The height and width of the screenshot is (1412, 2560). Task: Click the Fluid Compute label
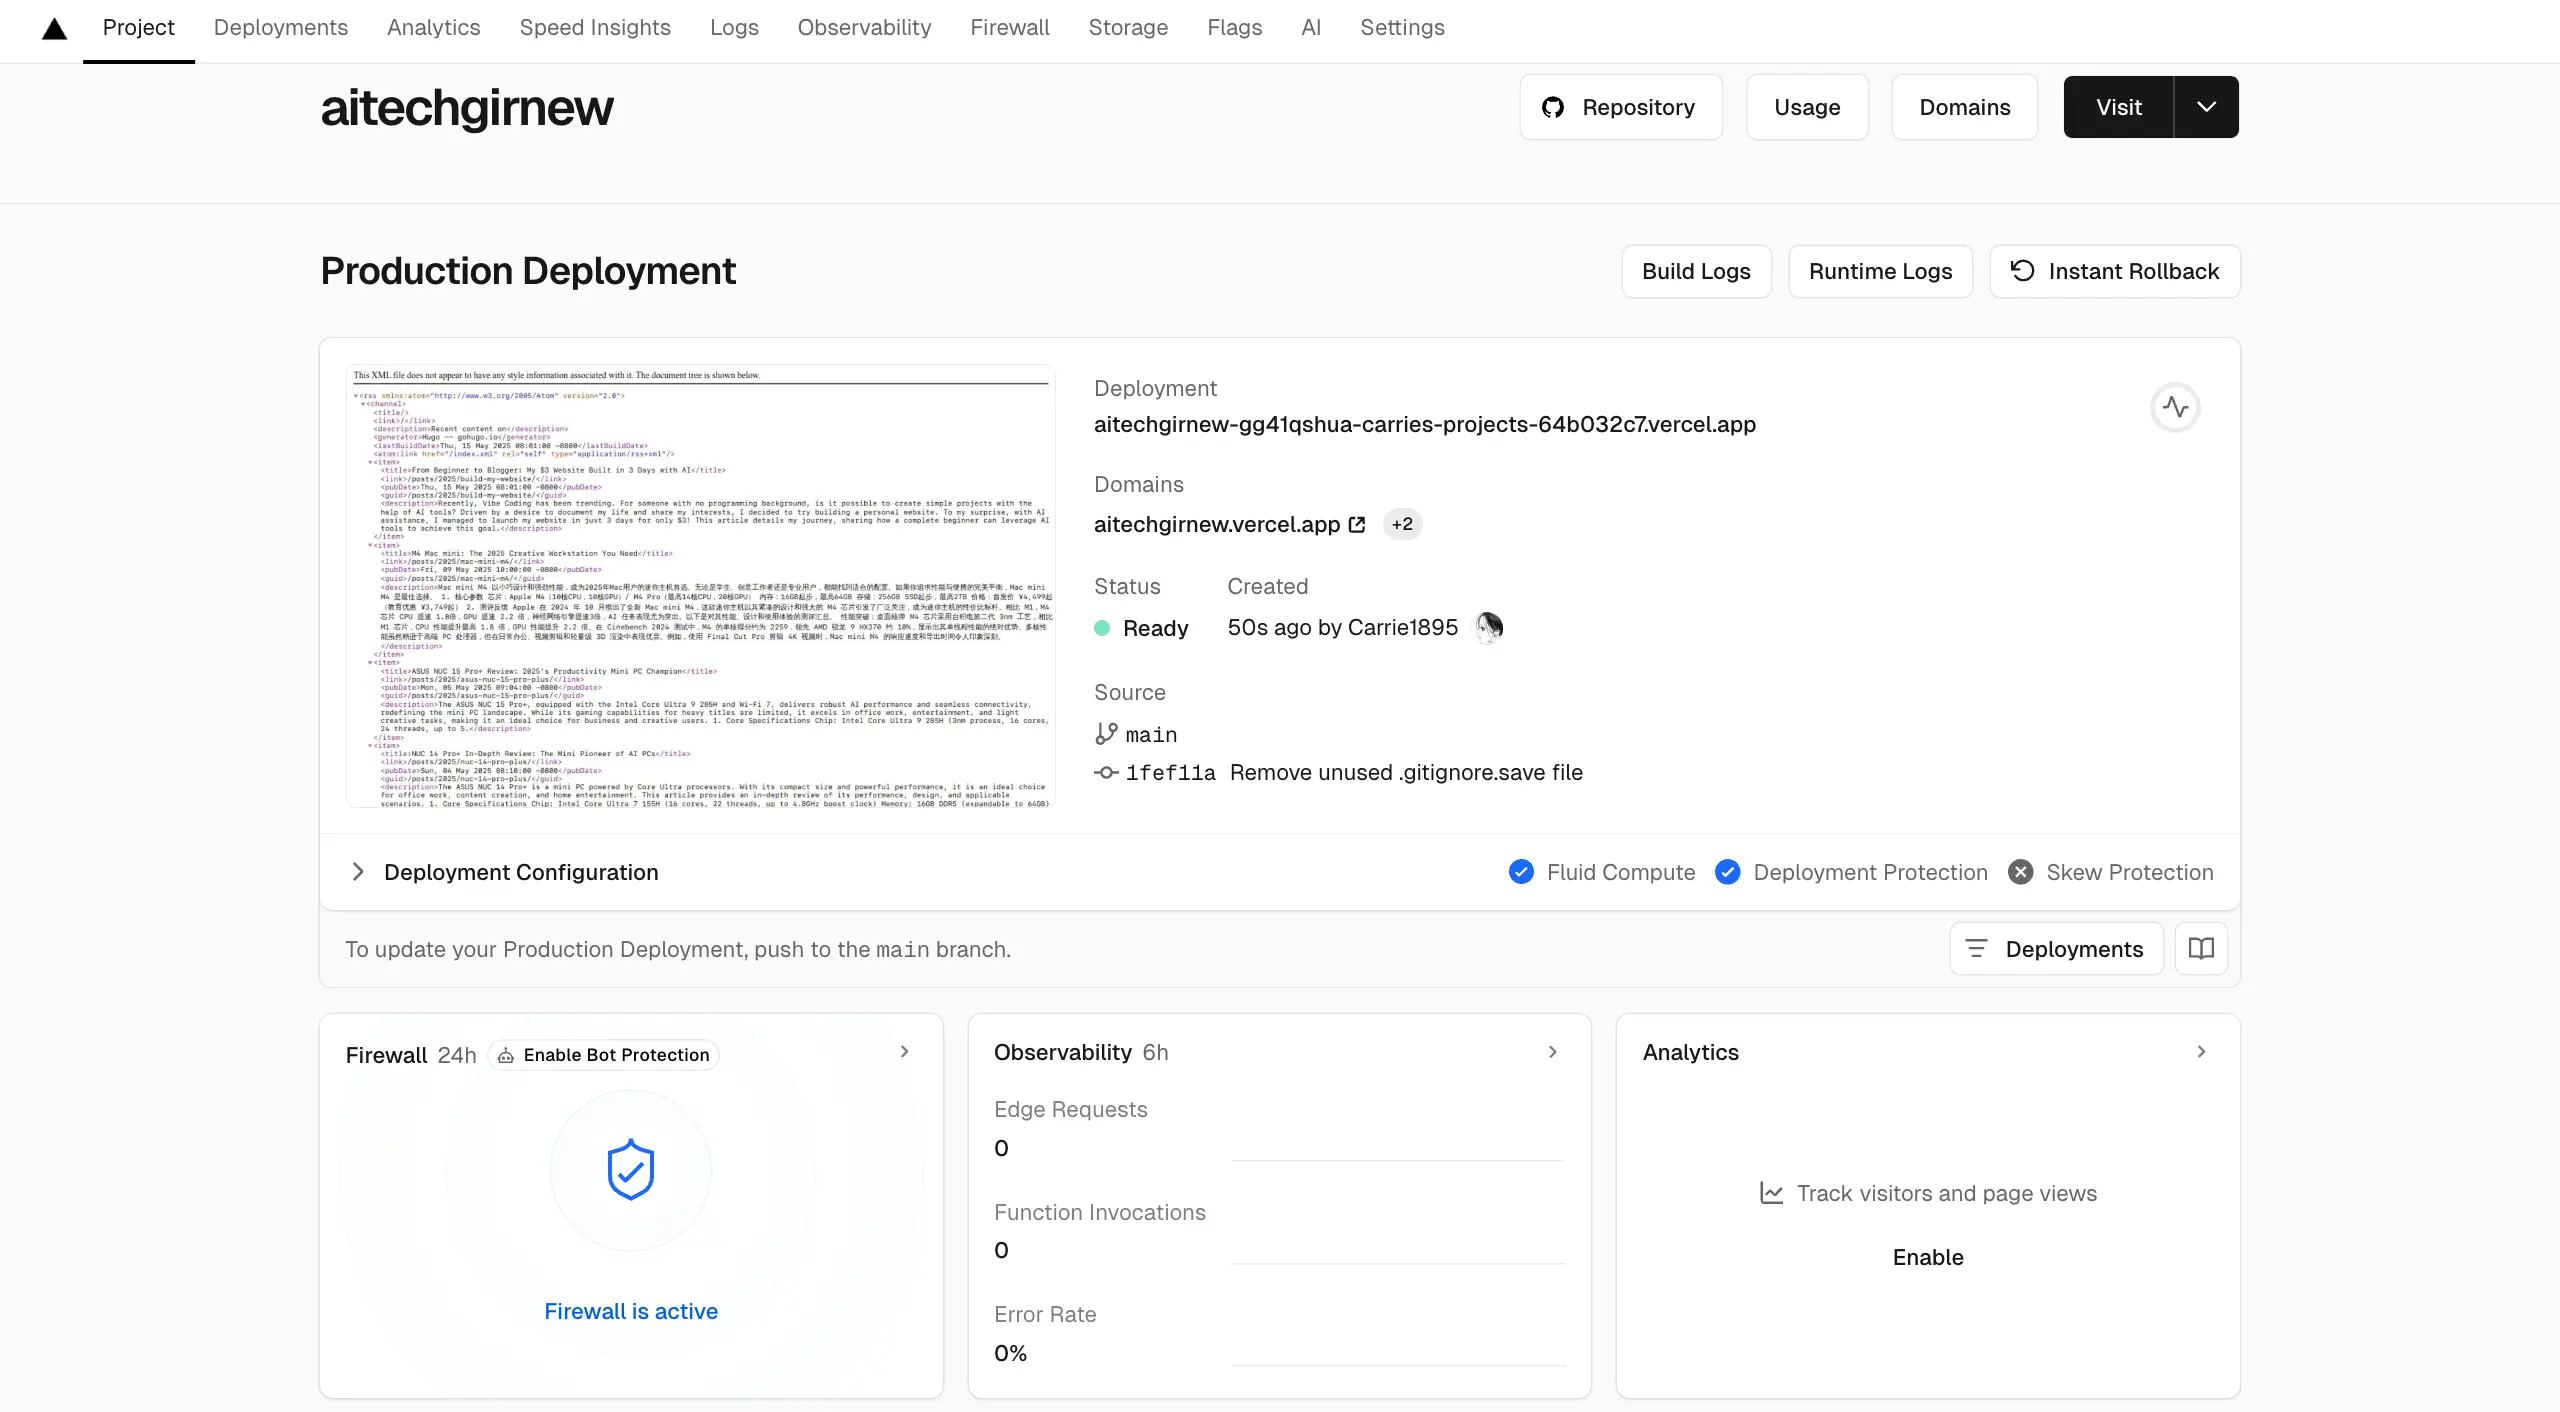coord(1621,872)
